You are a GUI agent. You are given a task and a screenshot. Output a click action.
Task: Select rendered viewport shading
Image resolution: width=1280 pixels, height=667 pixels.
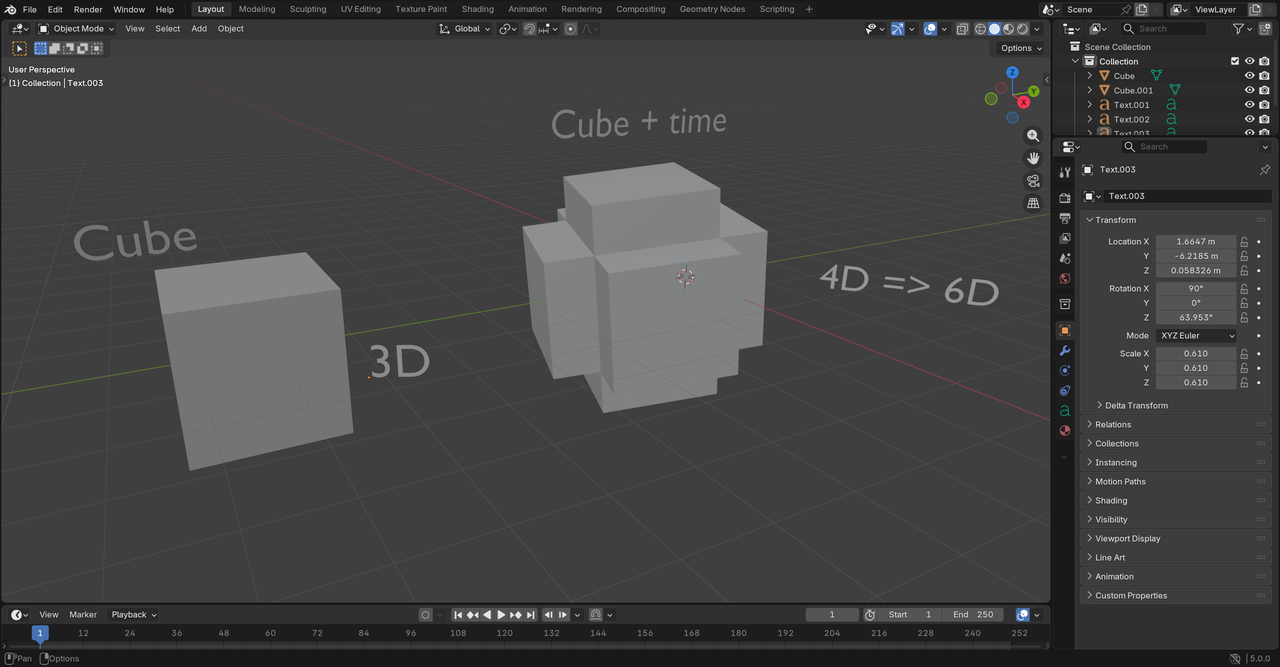1022,29
